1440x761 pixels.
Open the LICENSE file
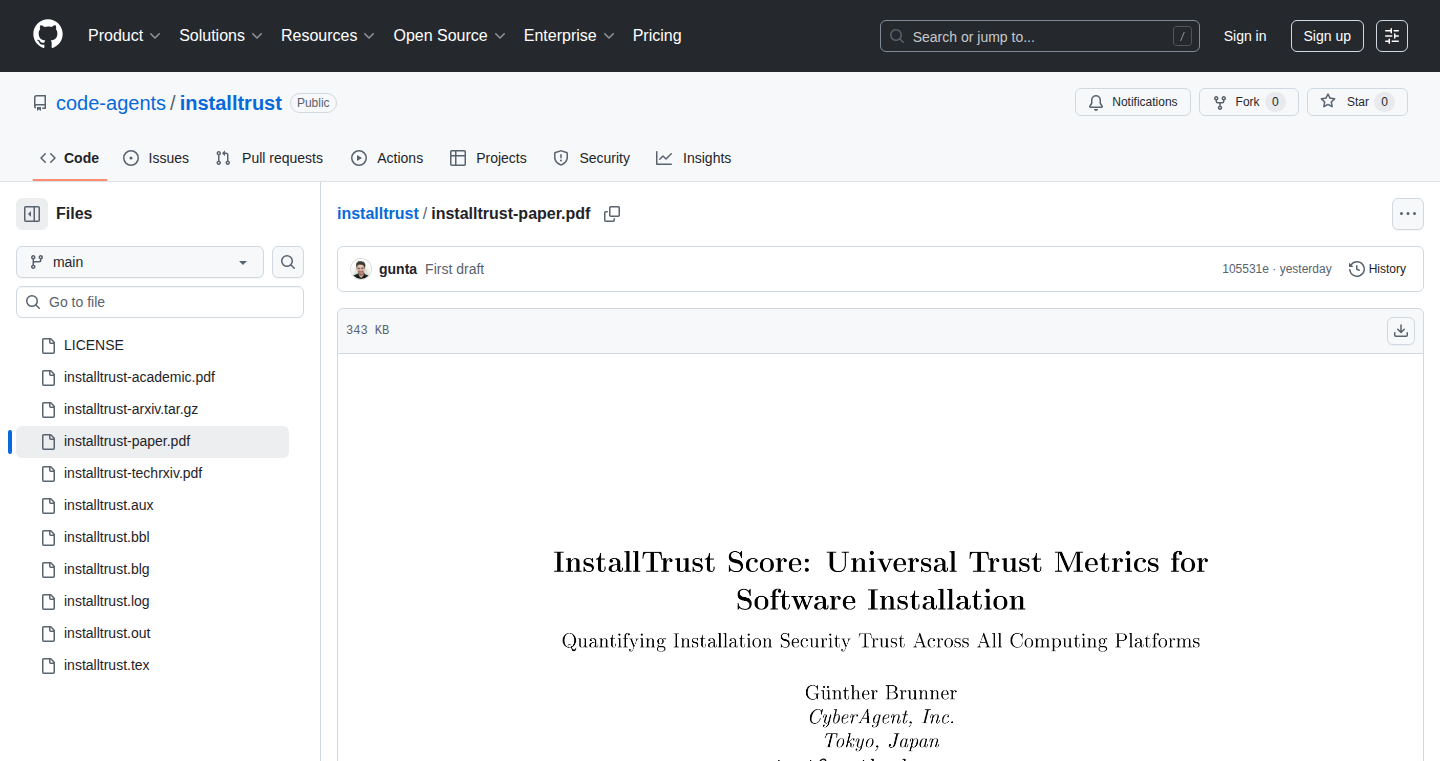pos(94,345)
